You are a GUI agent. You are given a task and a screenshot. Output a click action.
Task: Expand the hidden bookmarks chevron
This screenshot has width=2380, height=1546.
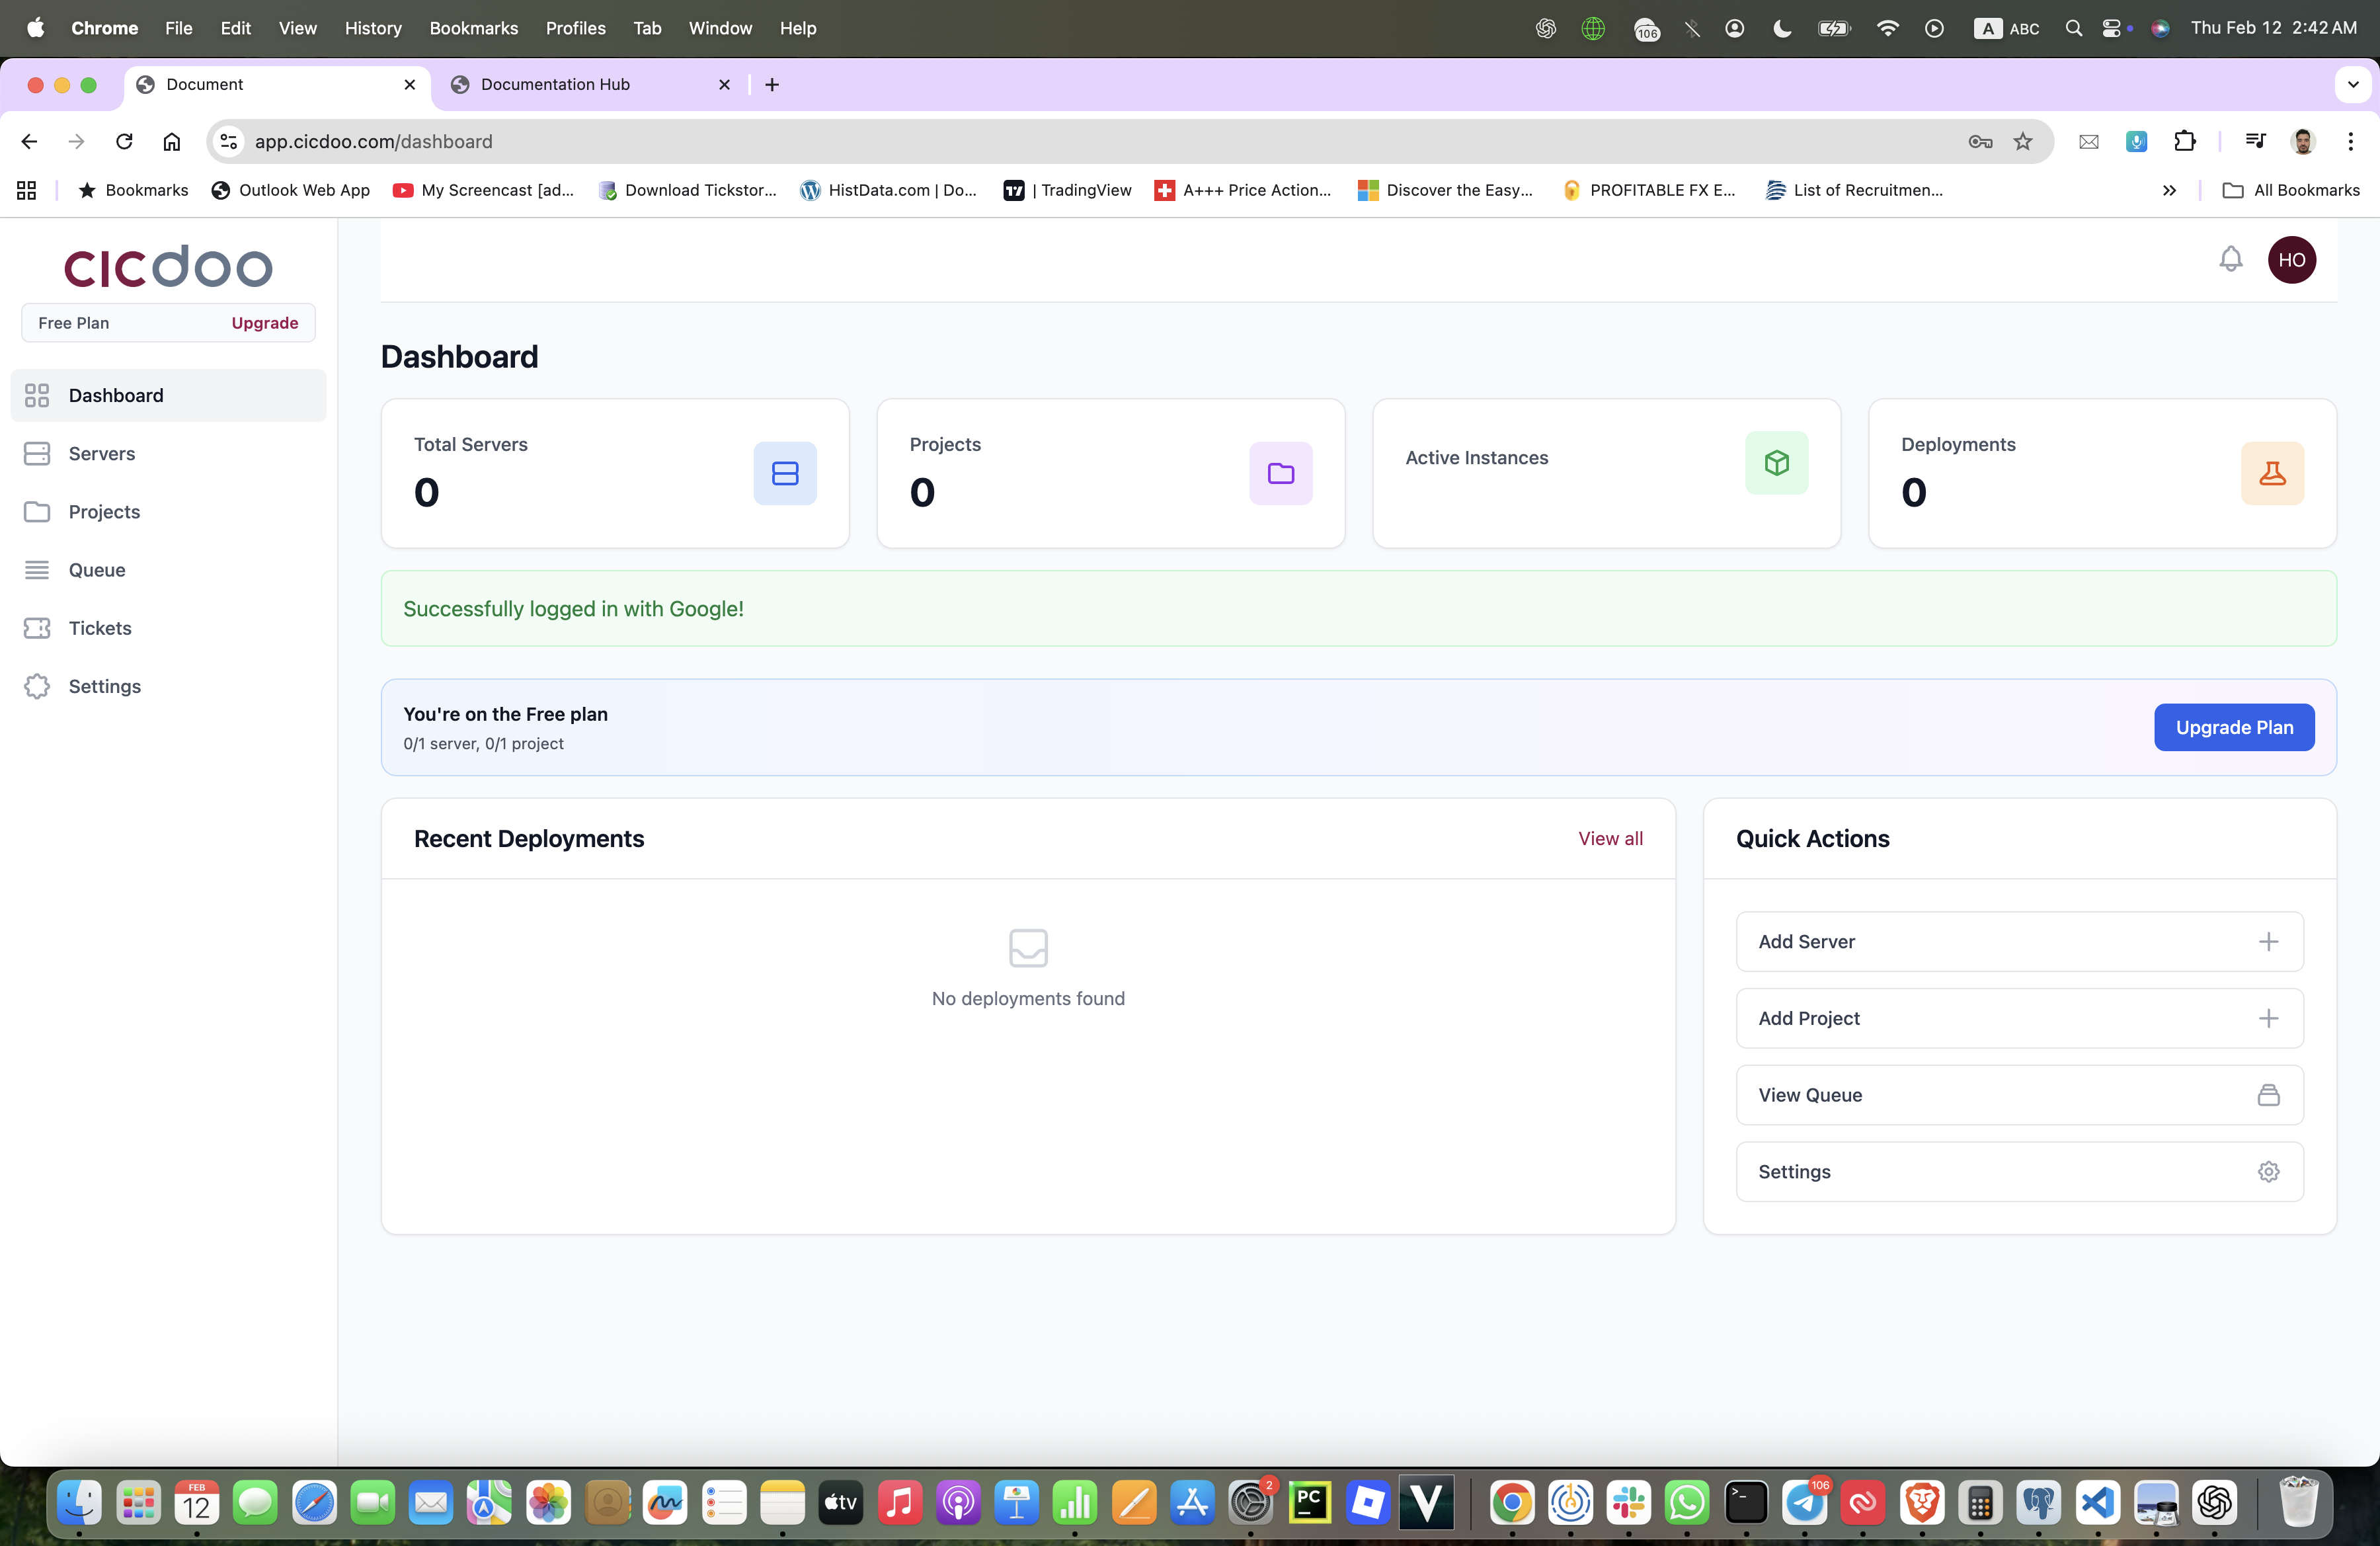tap(2168, 190)
